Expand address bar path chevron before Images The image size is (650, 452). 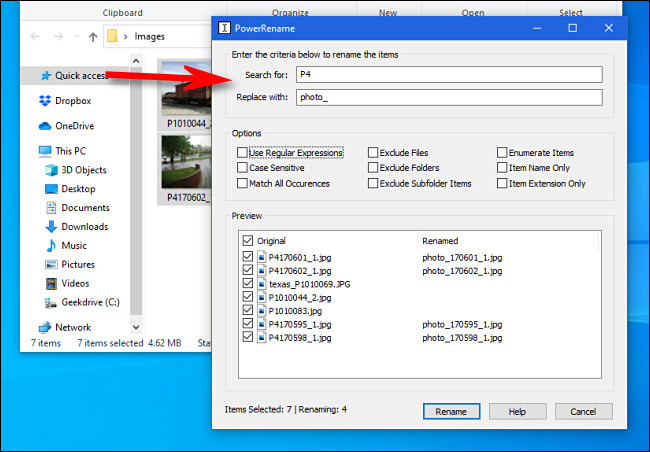pos(126,36)
